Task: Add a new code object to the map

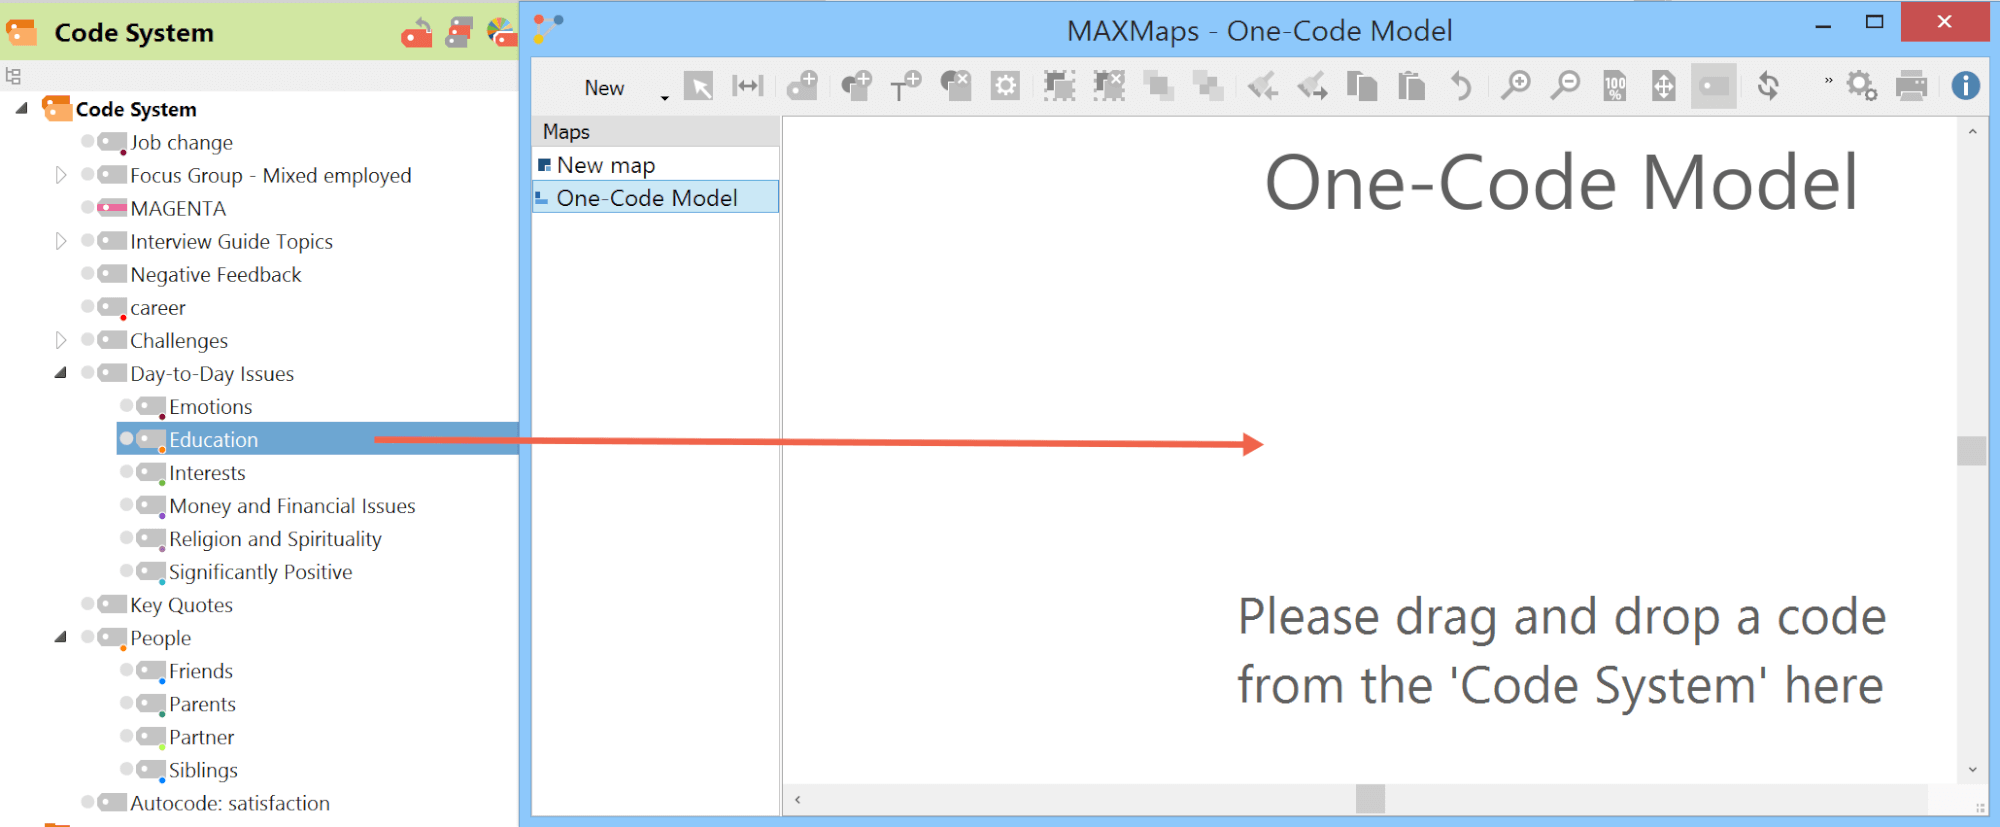Action: (x=802, y=86)
